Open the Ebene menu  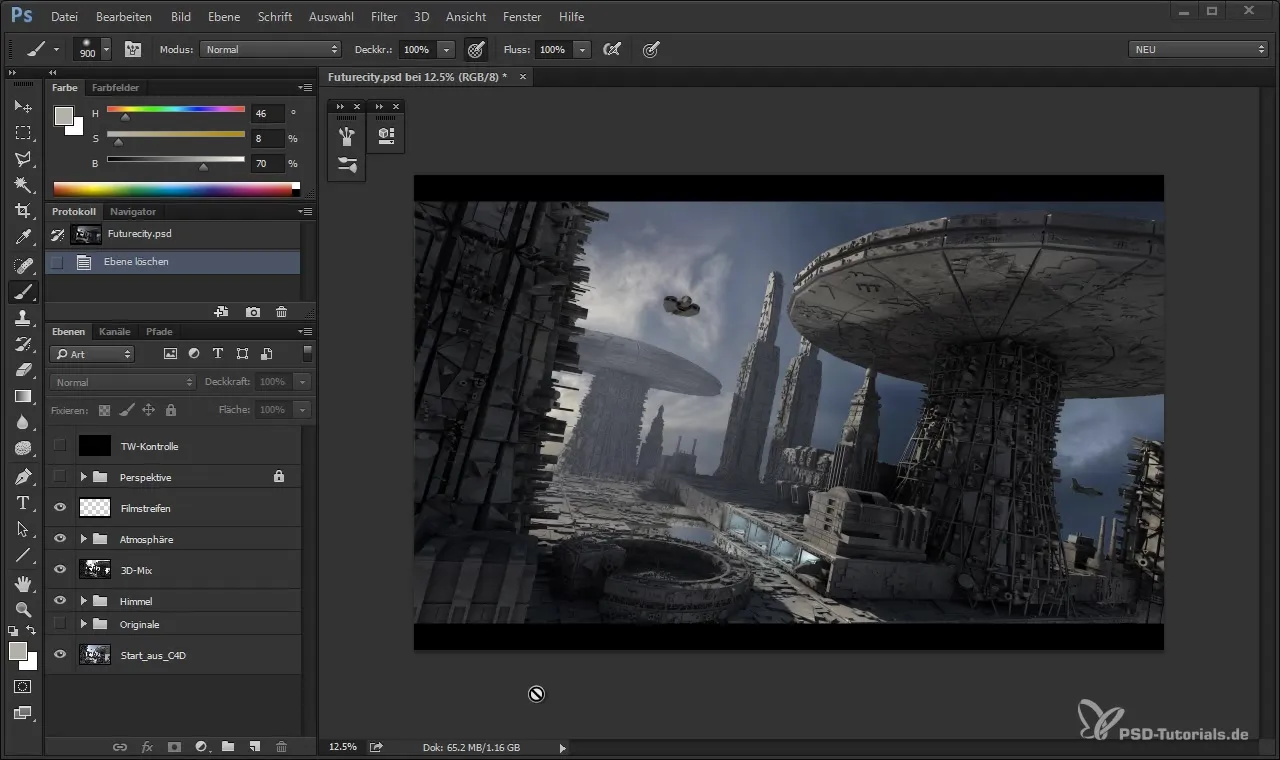tap(223, 17)
